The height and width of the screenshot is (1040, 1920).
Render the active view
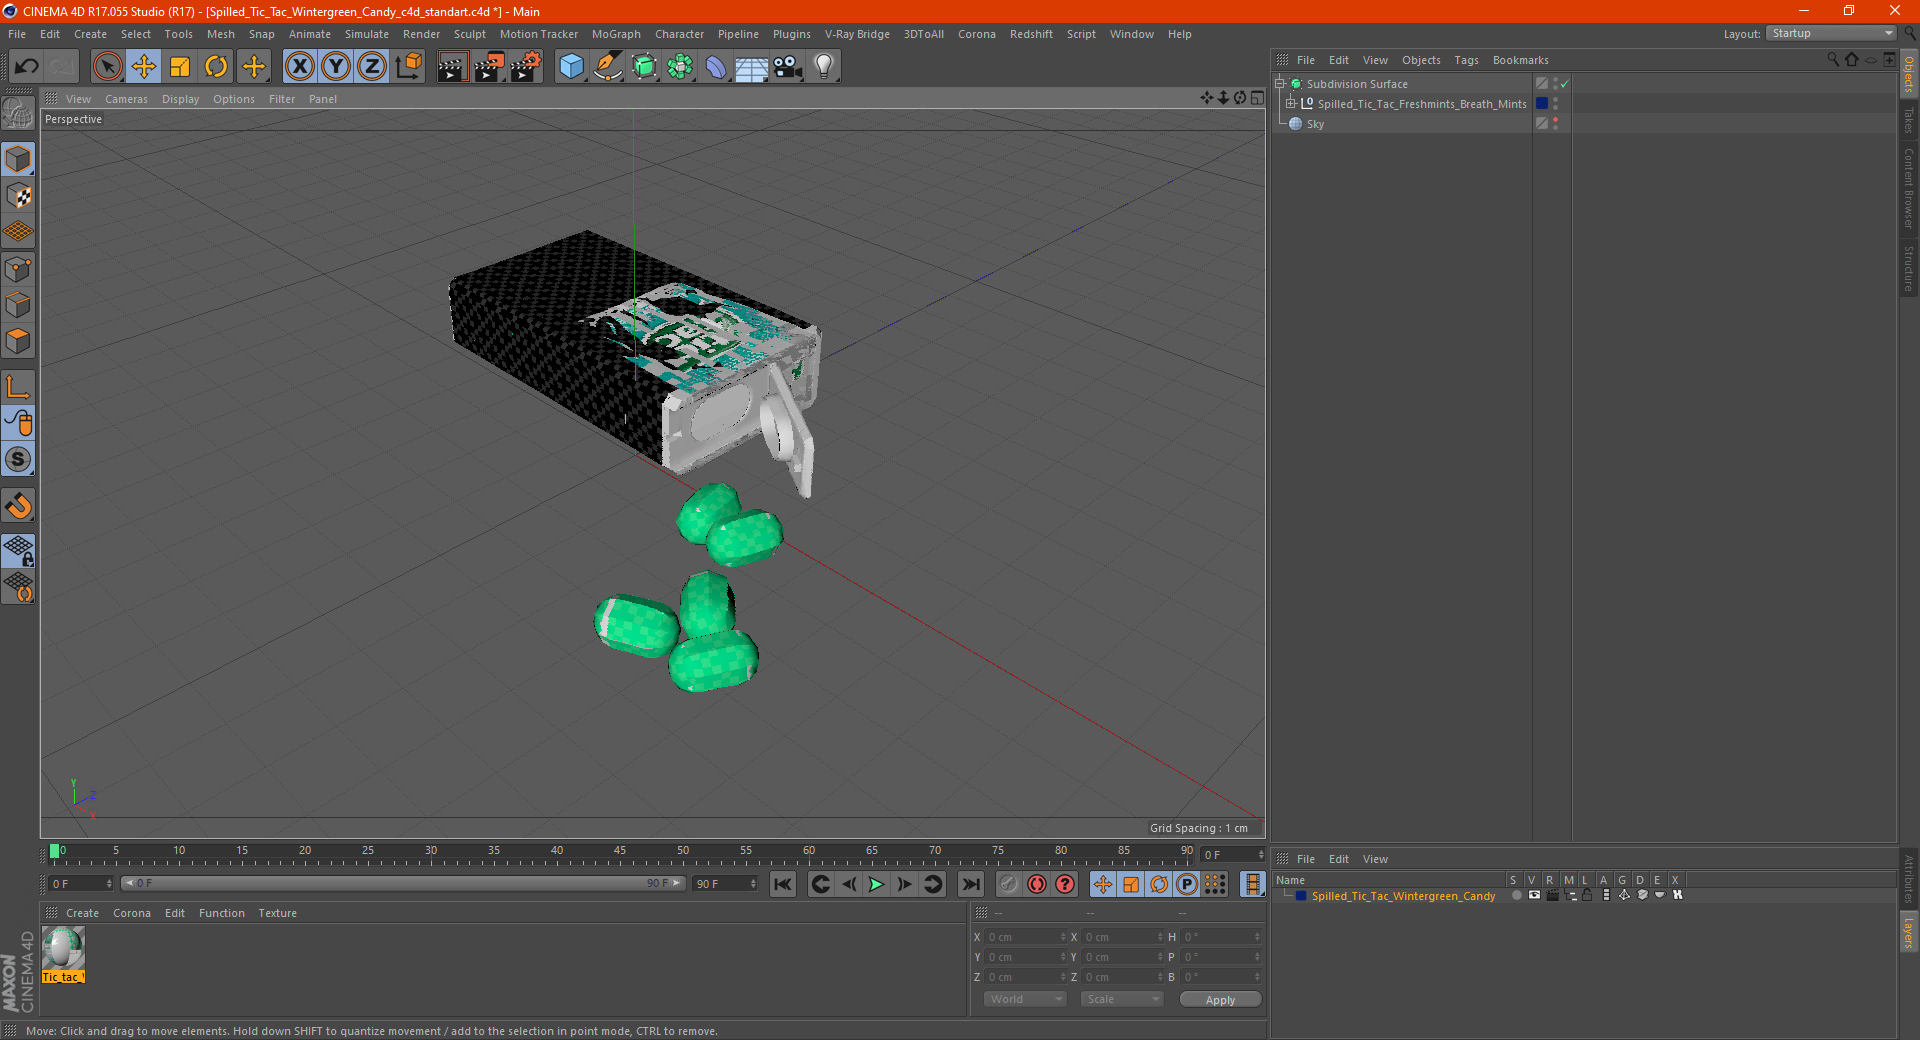click(x=452, y=67)
